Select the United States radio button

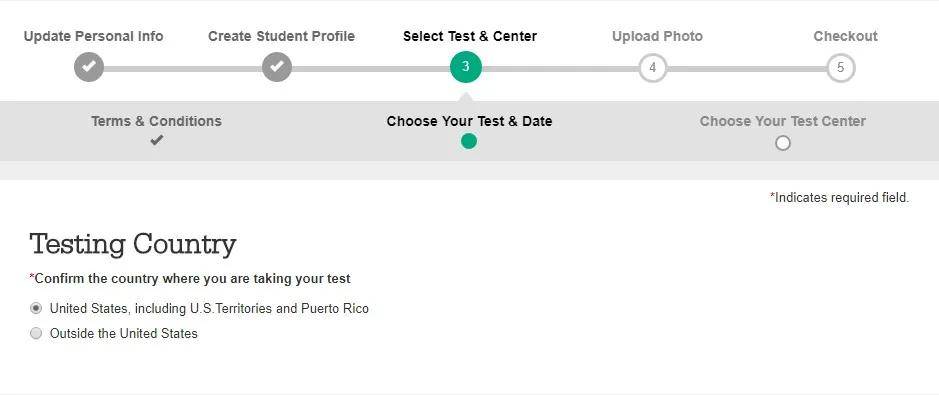[x=36, y=308]
